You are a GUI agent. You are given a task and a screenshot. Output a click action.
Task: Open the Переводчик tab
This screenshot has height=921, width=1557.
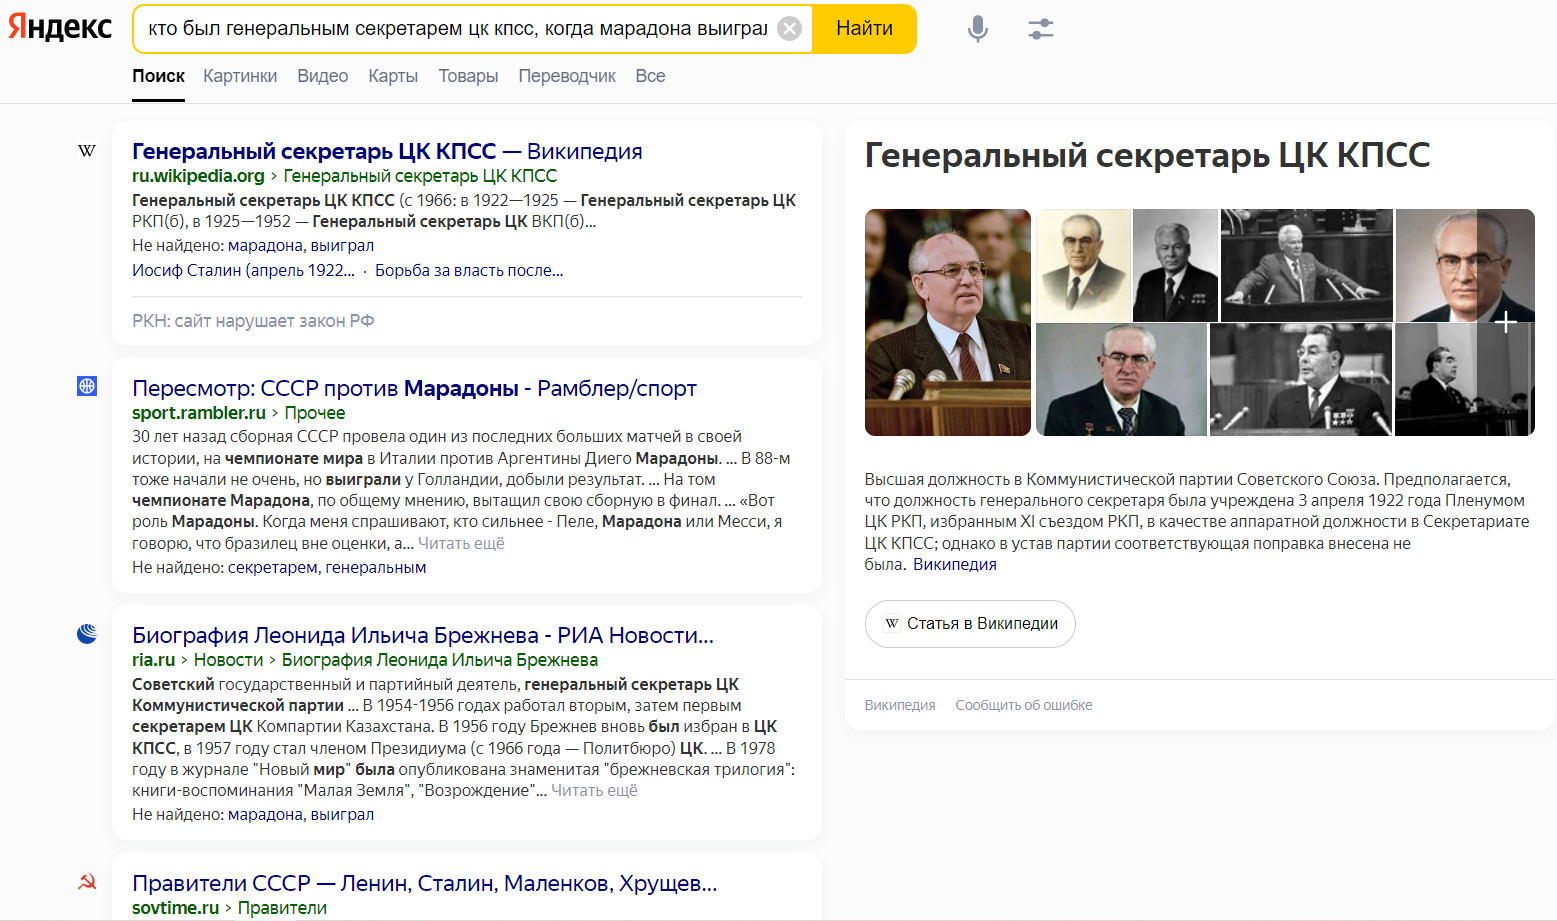(x=567, y=76)
